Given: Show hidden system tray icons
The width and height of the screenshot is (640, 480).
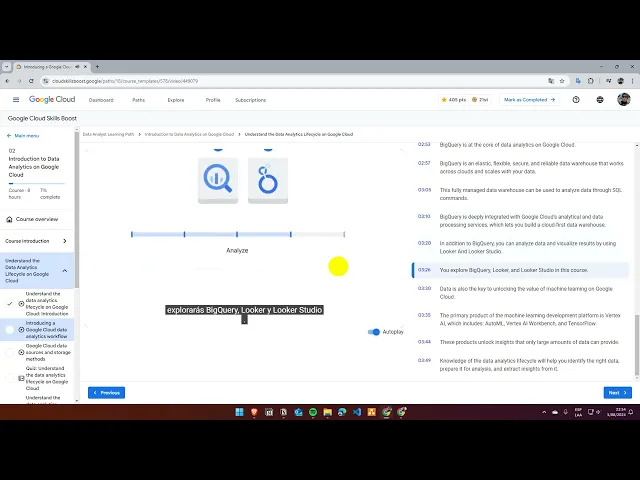Looking at the screenshot, I should tap(544, 412).
